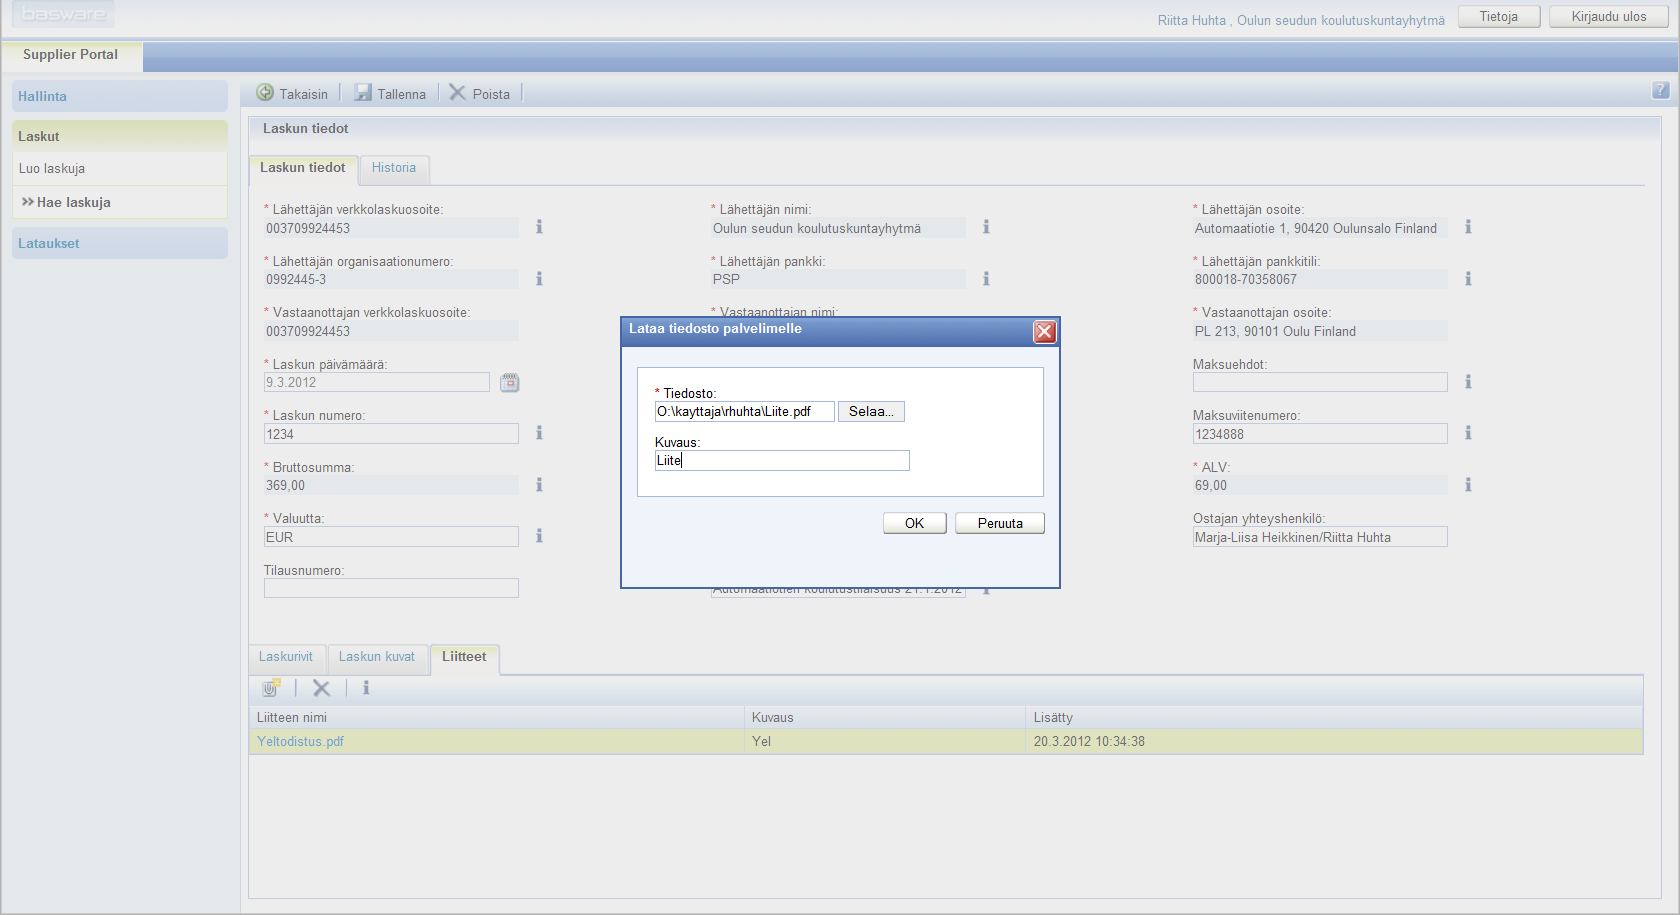Show info for Lähettäjän osoite
This screenshot has height=915, width=1680.
[x=1468, y=227]
